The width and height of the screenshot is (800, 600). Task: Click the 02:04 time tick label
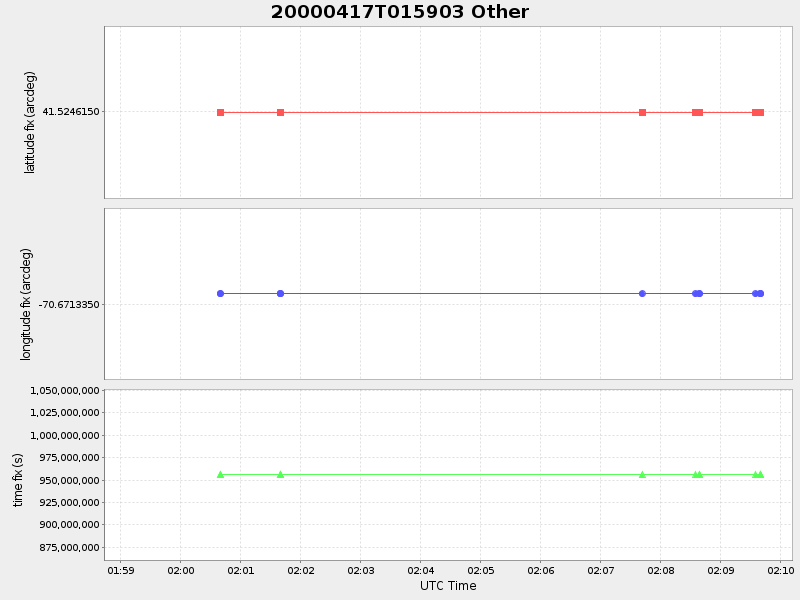pos(420,570)
